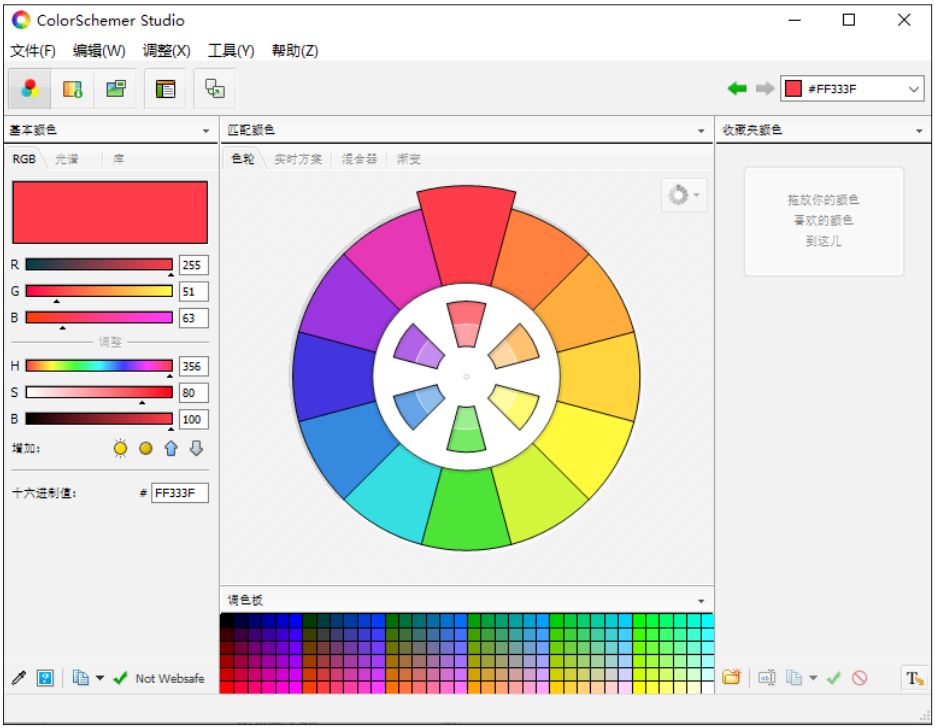Click the lighten color sun icon
935x728 pixels.
(121, 448)
